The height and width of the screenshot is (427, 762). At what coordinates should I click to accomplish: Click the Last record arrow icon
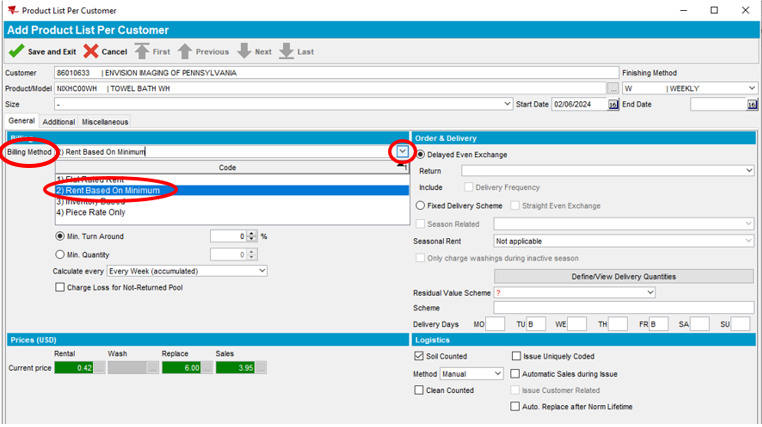[286, 51]
